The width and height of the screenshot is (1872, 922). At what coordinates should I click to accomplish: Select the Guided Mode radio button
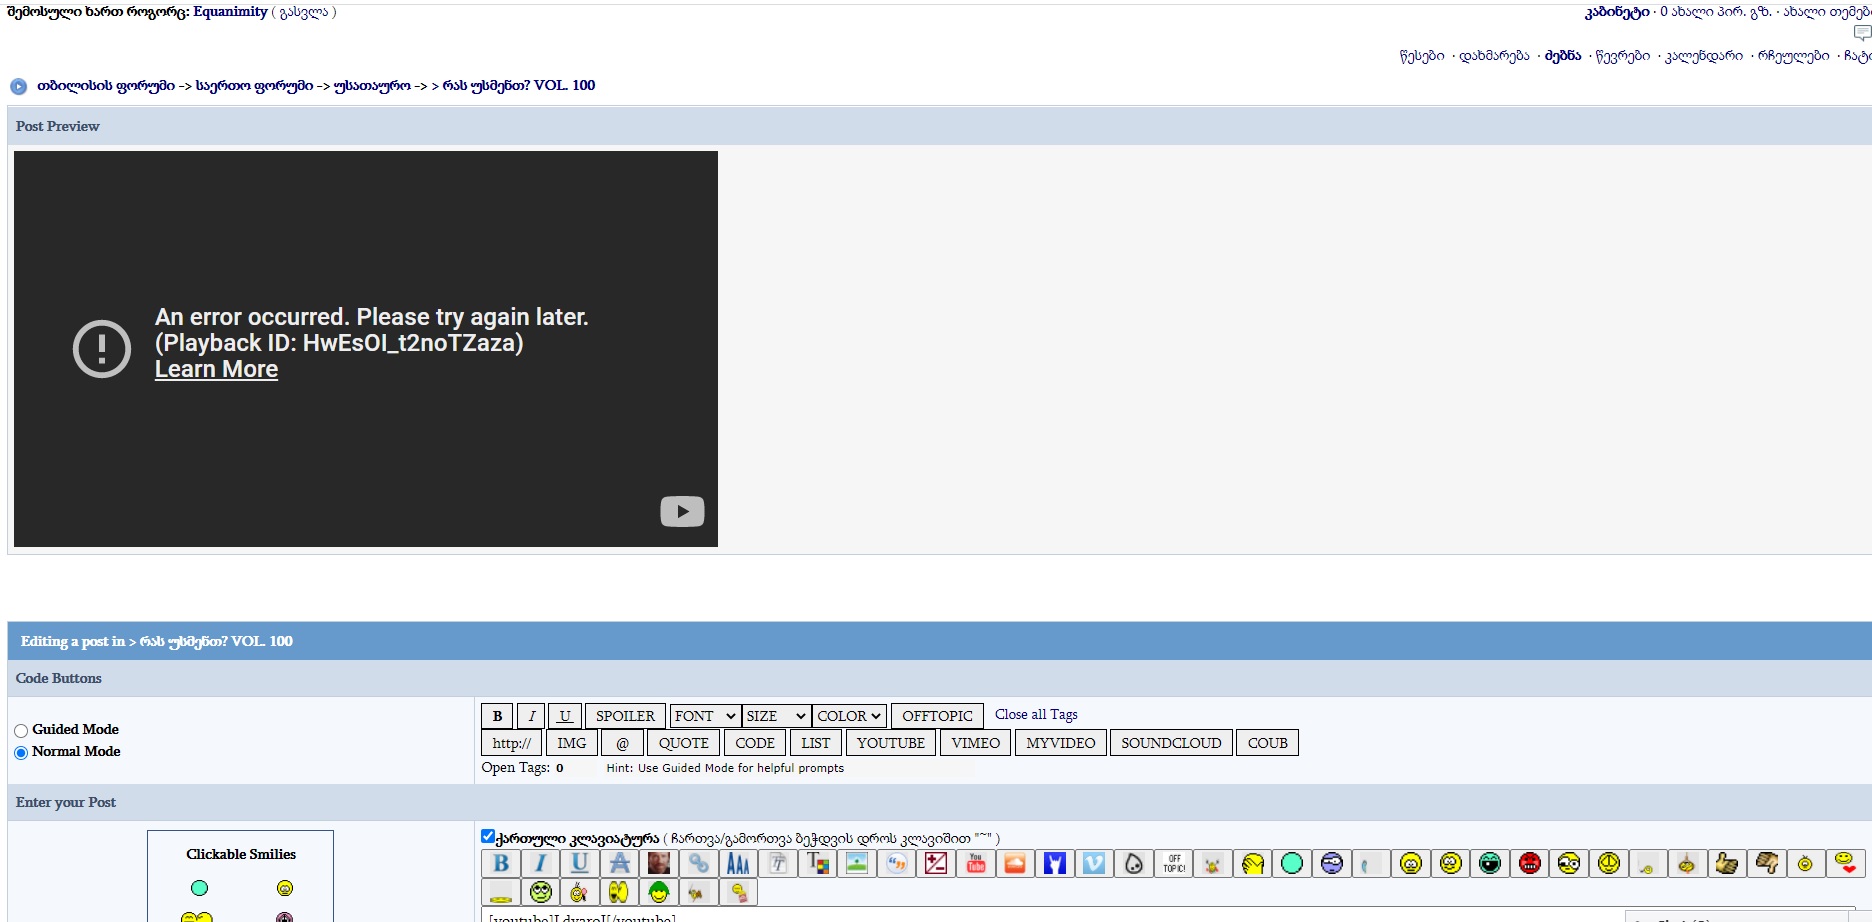(x=21, y=731)
